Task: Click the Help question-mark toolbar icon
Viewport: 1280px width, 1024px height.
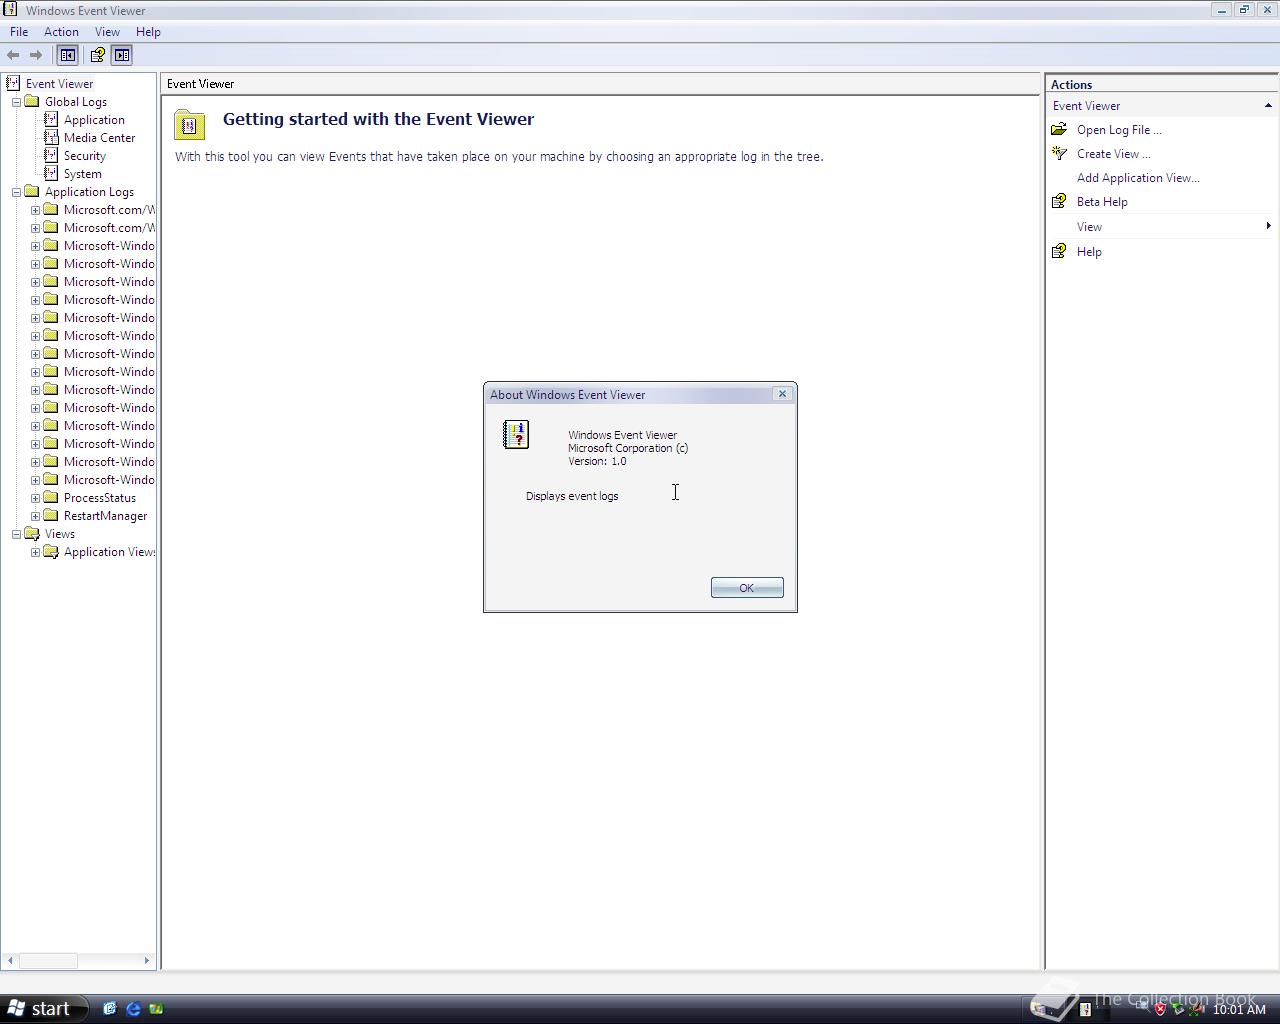Action: tap(97, 55)
